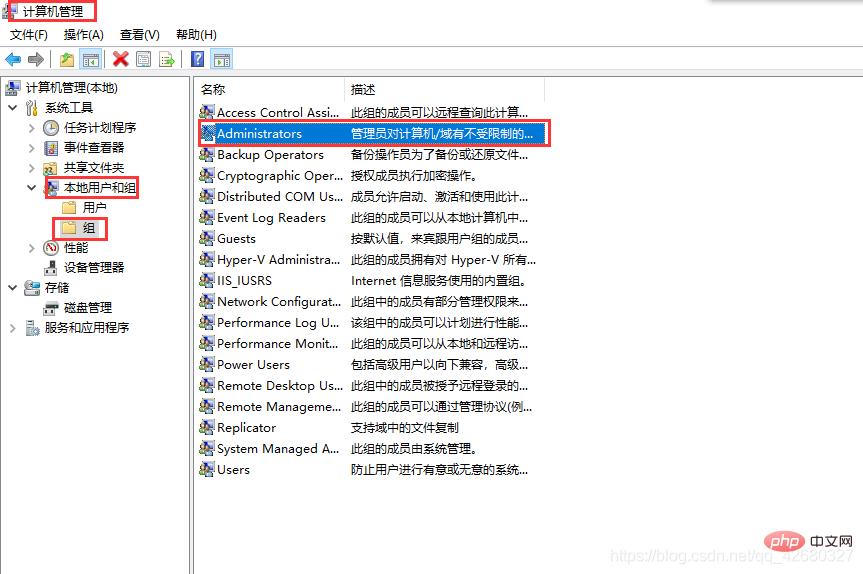This screenshot has width=863, height=574.
Task: Click description 授权成员执行加密操作。
Action: 414,176
